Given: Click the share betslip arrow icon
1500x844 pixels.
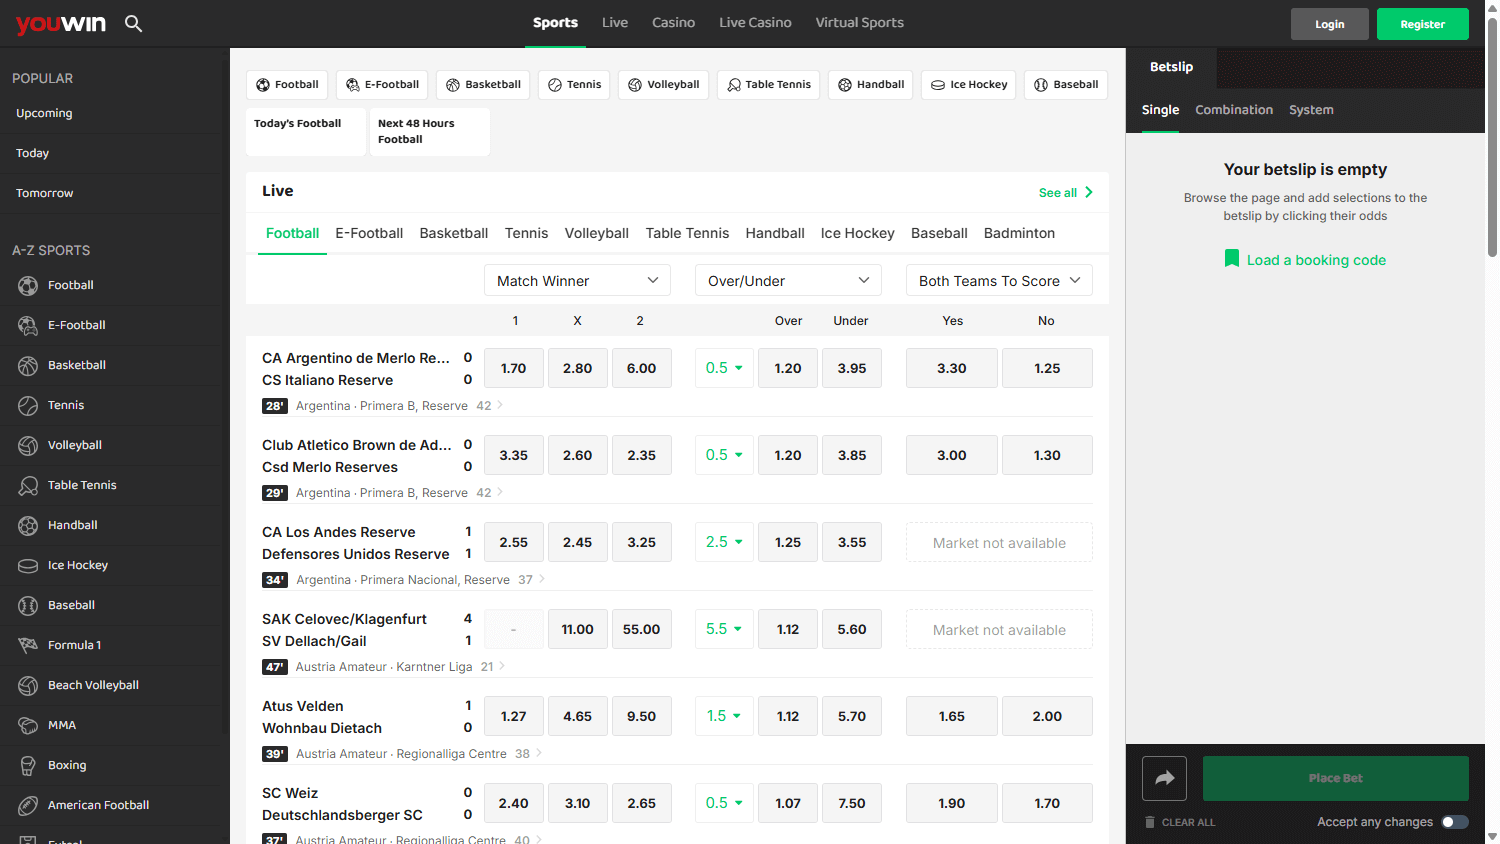Looking at the screenshot, I should [x=1164, y=778].
